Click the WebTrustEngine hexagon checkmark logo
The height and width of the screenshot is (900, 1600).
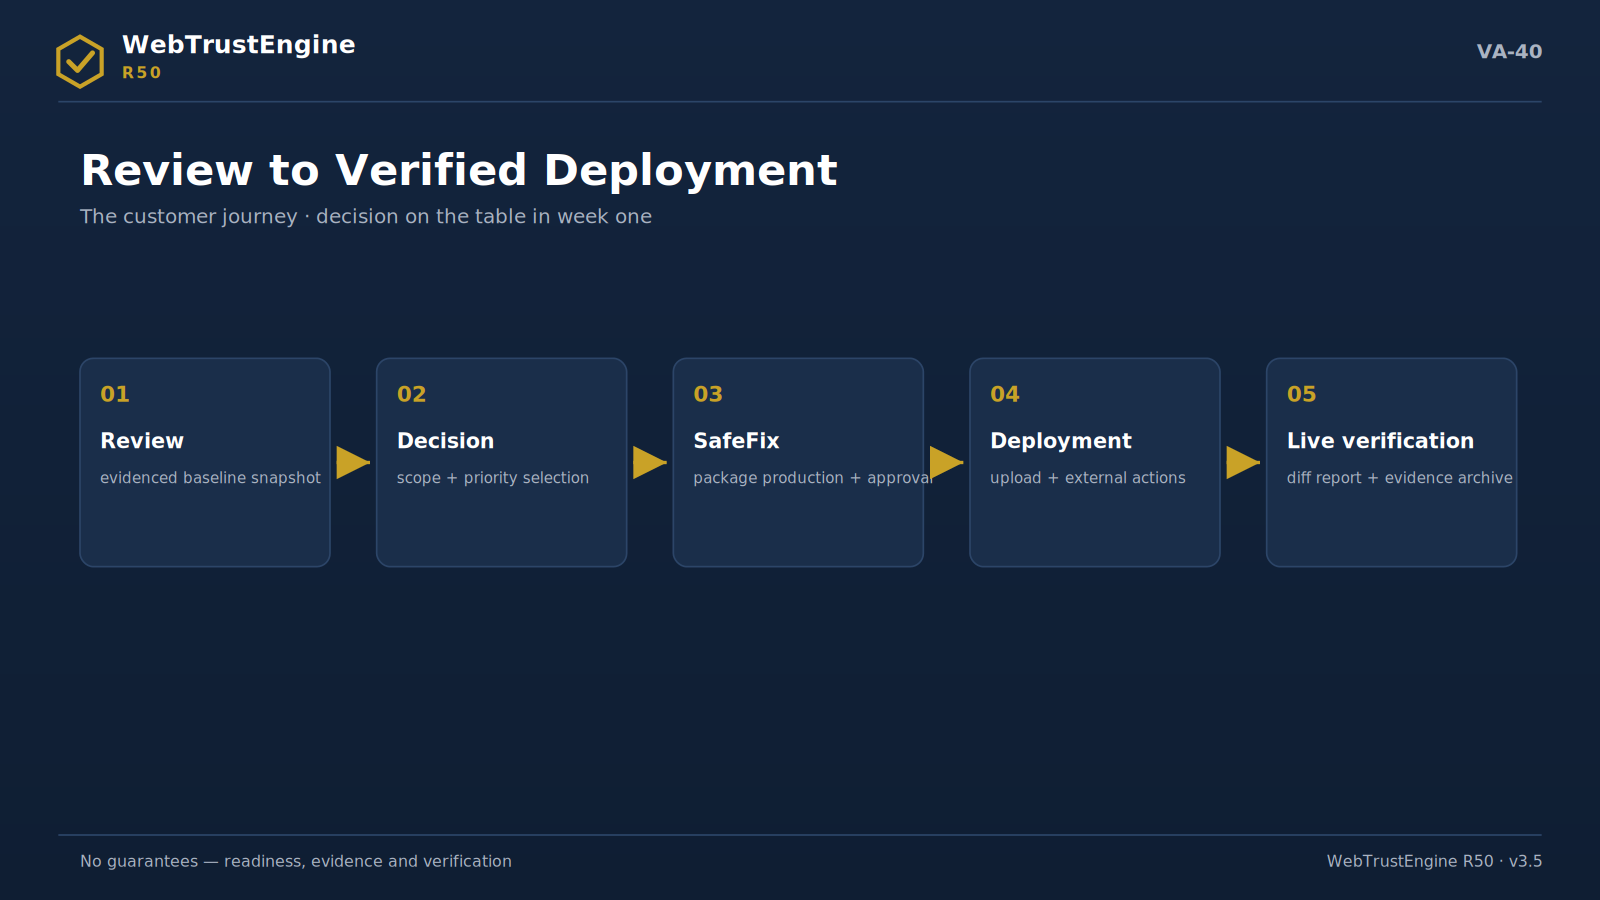click(80, 62)
